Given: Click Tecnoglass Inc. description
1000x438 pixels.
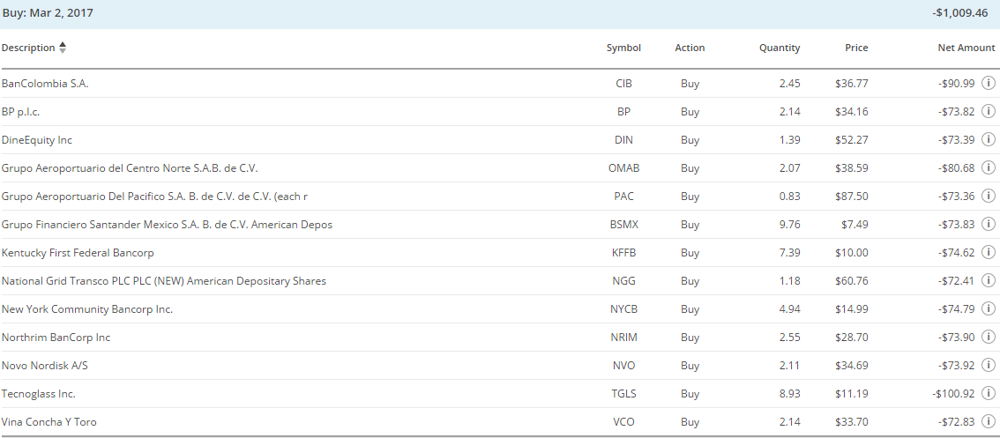Looking at the screenshot, I should click(x=38, y=393).
